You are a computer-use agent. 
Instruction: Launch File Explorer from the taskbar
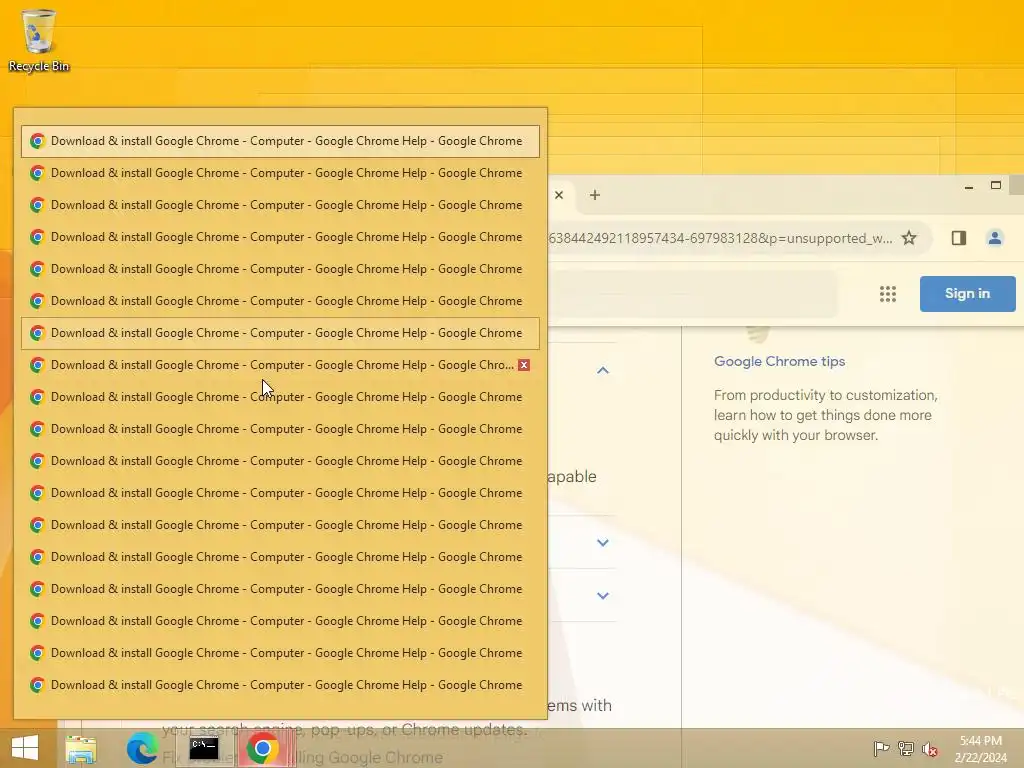point(81,749)
